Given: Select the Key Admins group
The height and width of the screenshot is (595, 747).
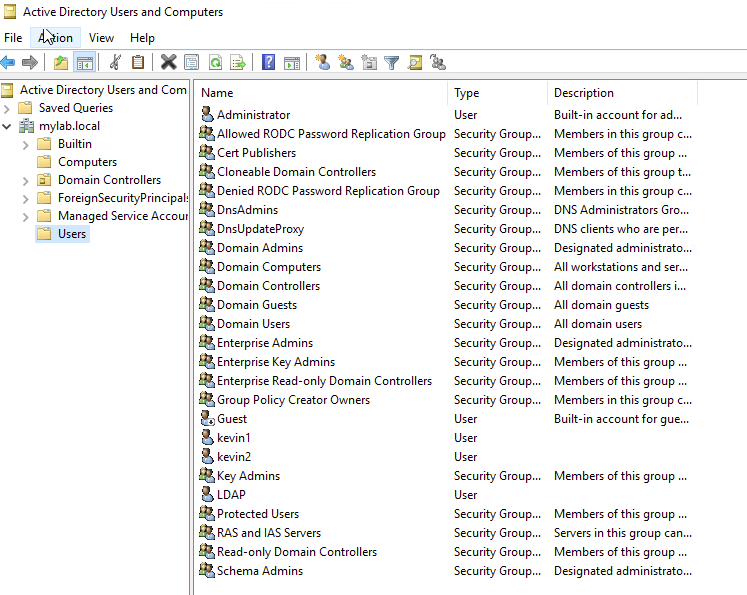Looking at the screenshot, I should 248,475.
